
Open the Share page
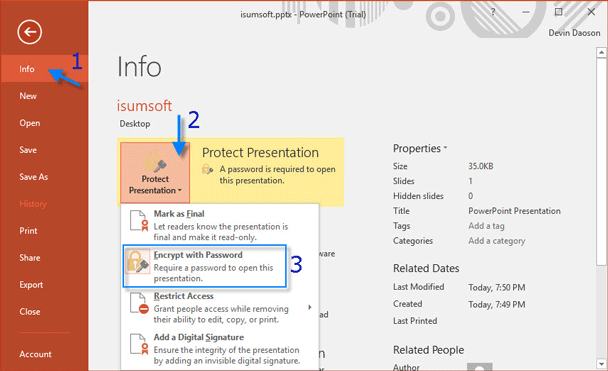point(44,257)
